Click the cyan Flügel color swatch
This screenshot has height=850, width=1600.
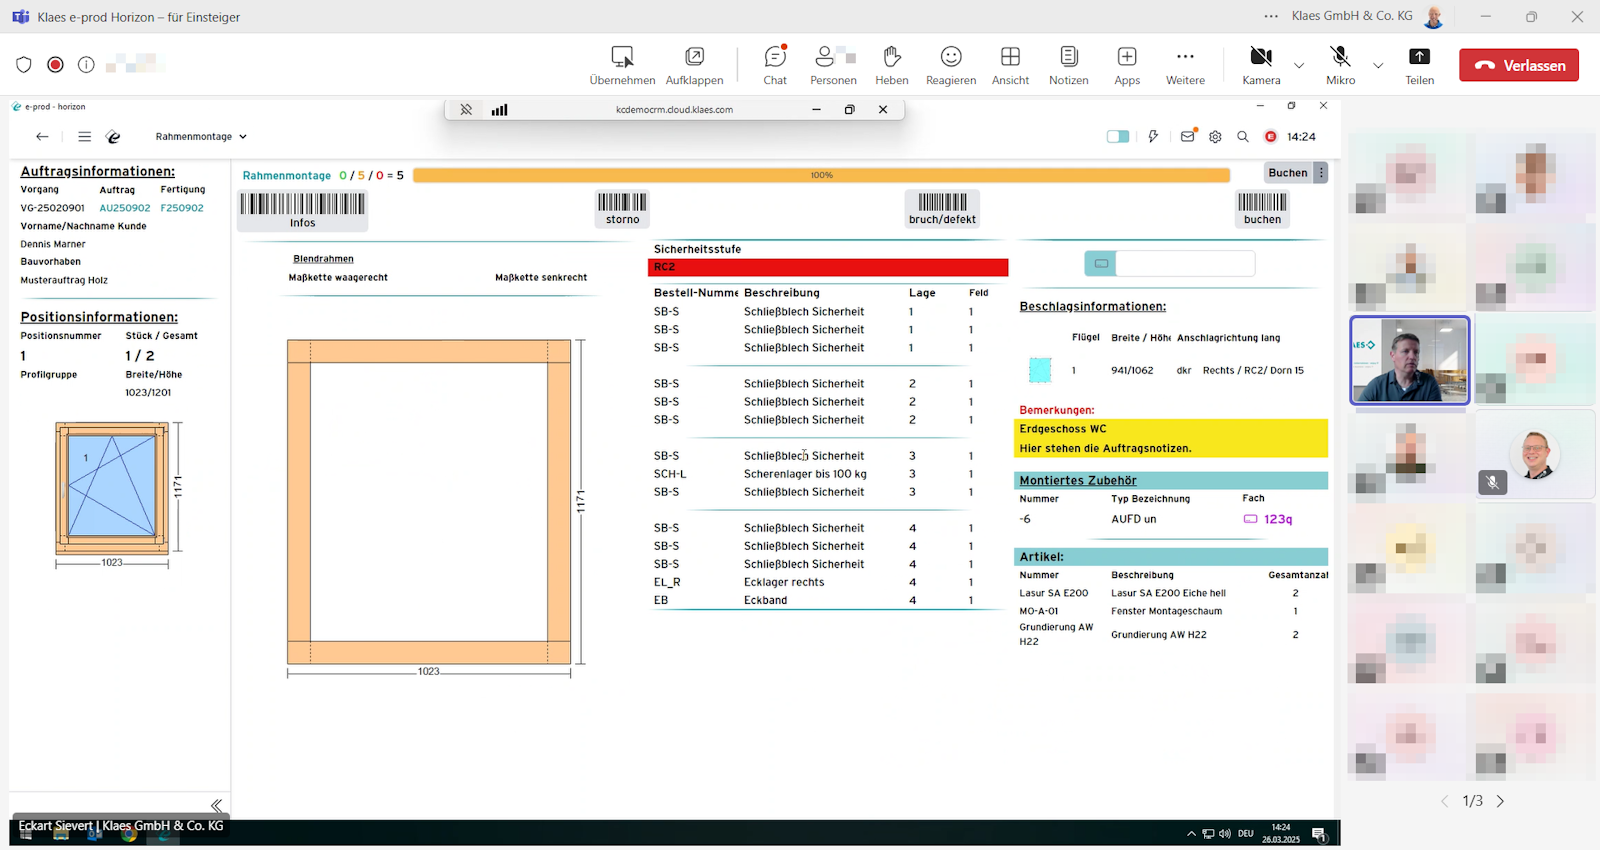[1040, 370]
